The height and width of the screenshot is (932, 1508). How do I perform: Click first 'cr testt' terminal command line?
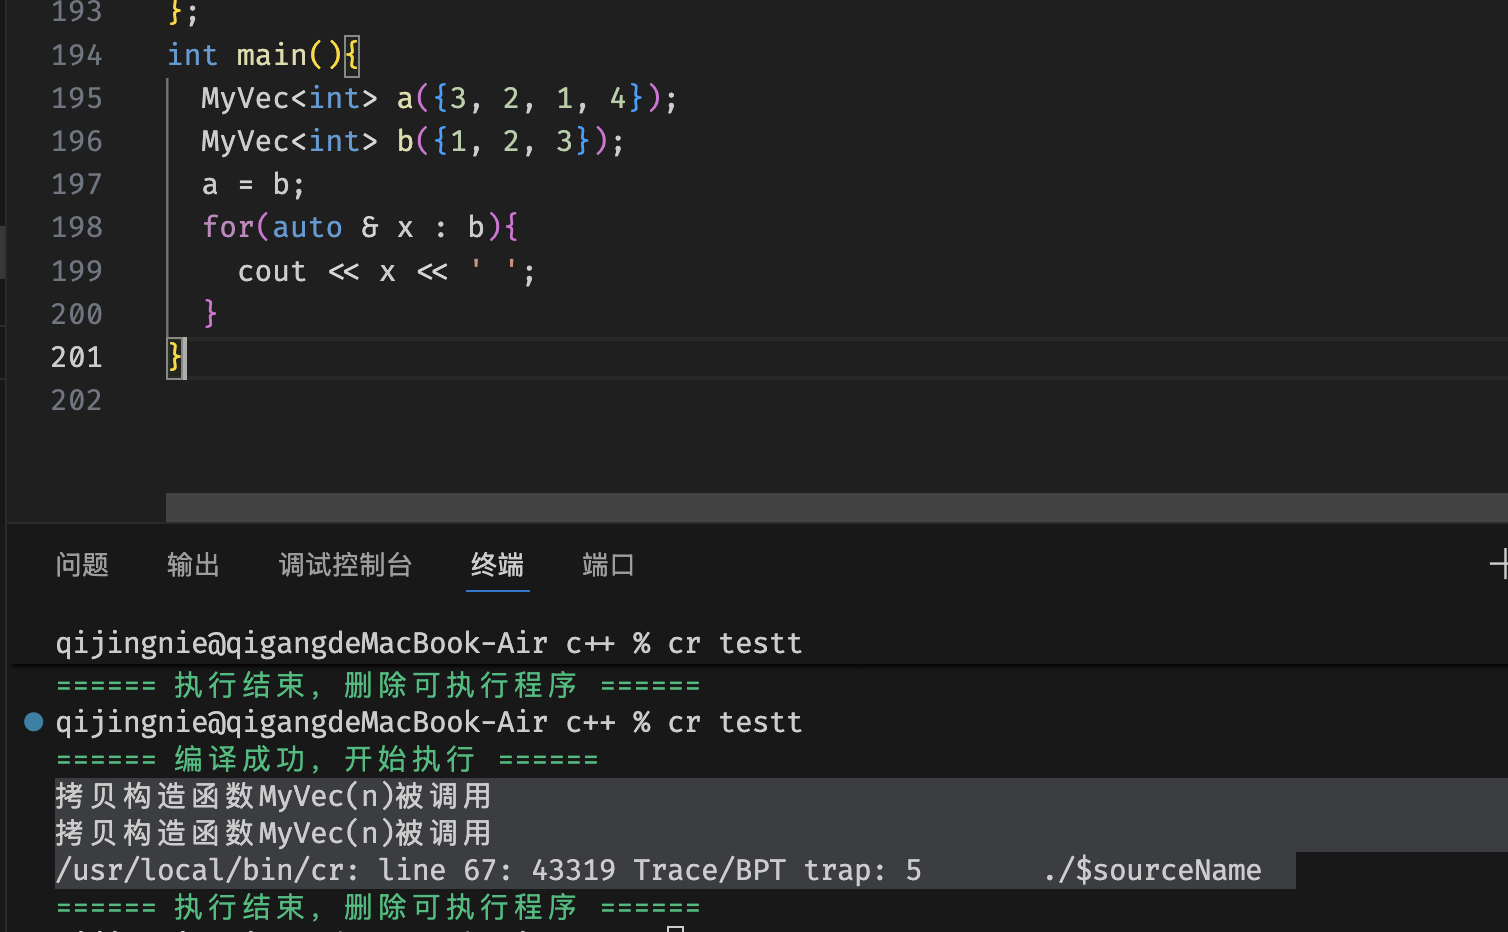pyautogui.click(x=429, y=643)
